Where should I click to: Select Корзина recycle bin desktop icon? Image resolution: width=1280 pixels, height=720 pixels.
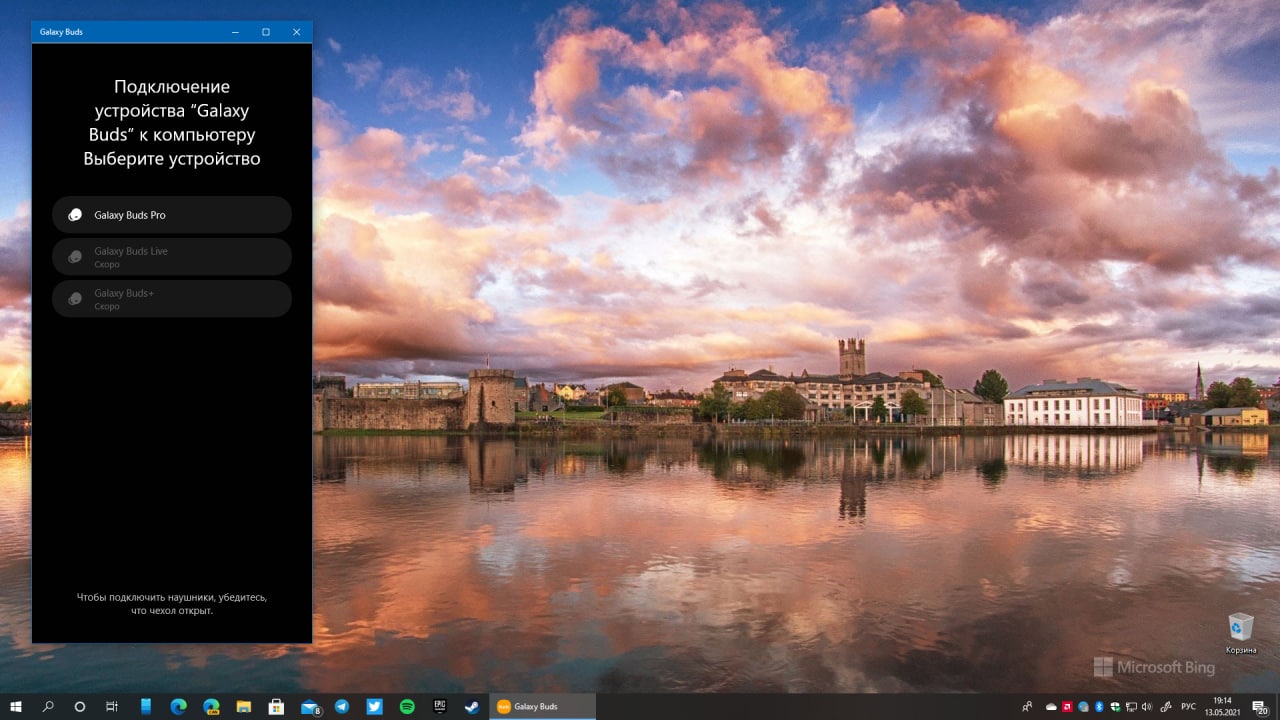pyautogui.click(x=1241, y=634)
